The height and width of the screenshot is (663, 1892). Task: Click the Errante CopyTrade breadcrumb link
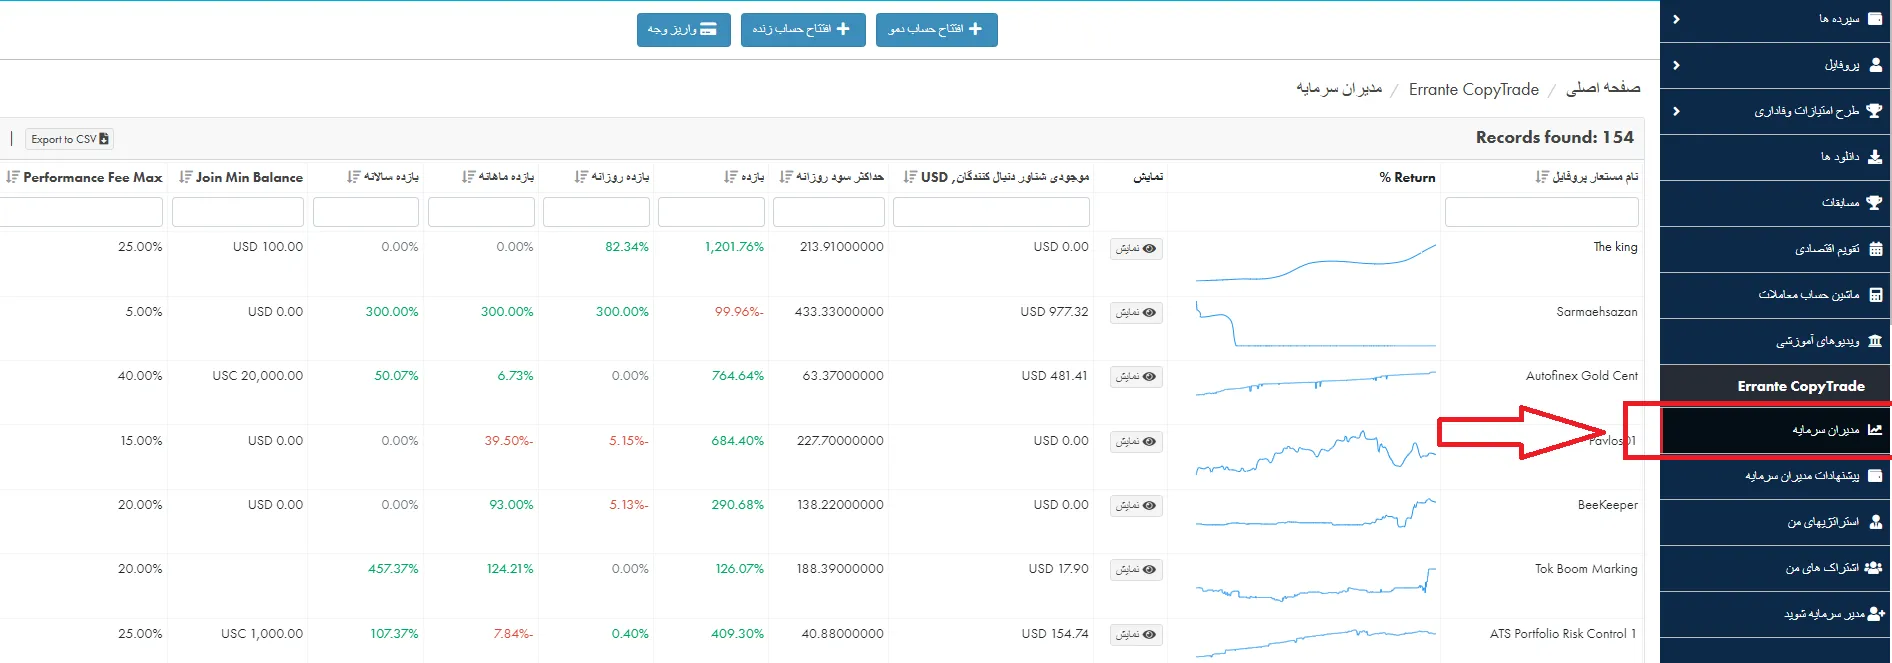coord(1473,89)
